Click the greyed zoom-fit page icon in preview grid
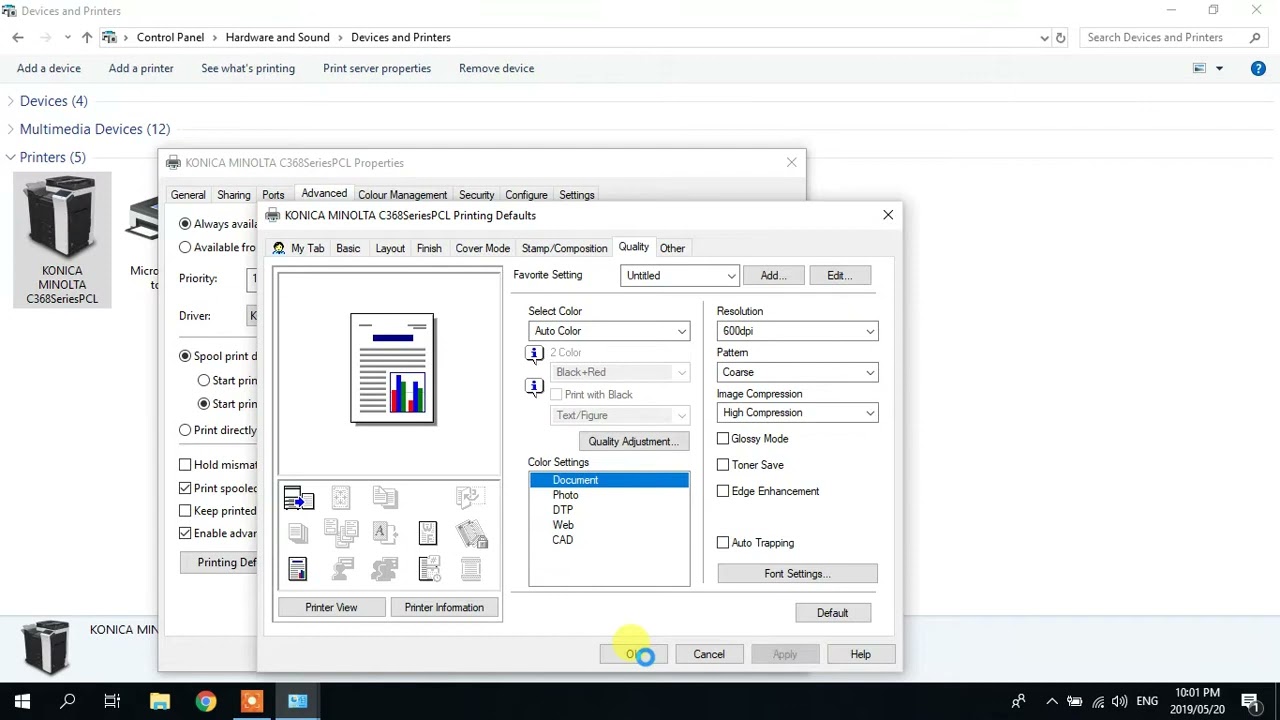1280x720 pixels. tap(341, 497)
